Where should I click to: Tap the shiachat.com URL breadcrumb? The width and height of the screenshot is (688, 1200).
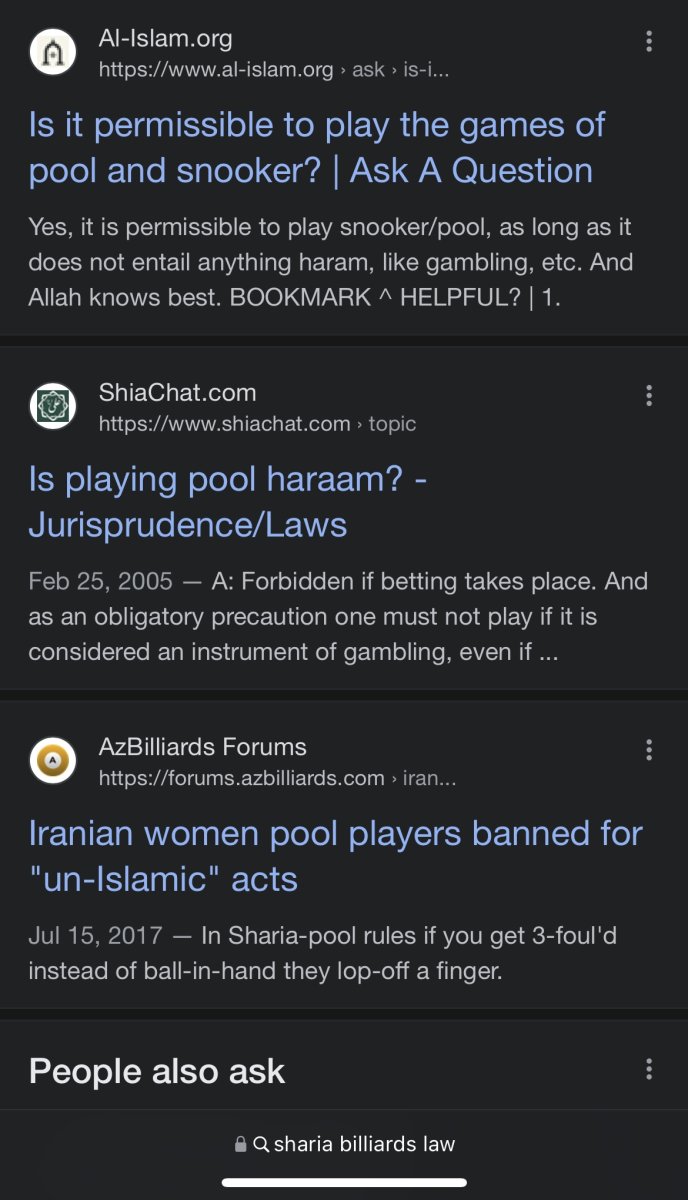pyautogui.click(x=257, y=424)
